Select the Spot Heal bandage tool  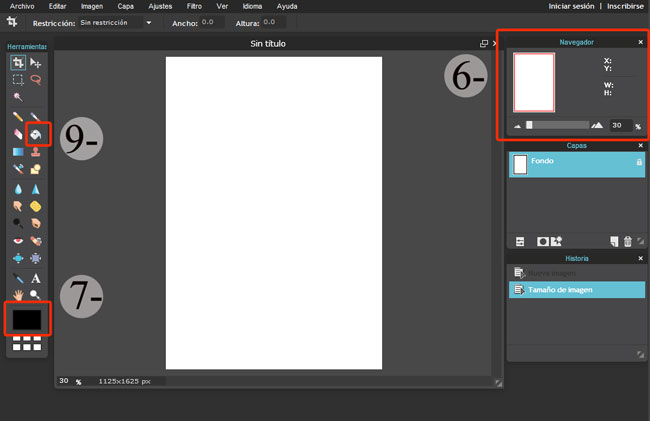pyautogui.click(x=36, y=241)
